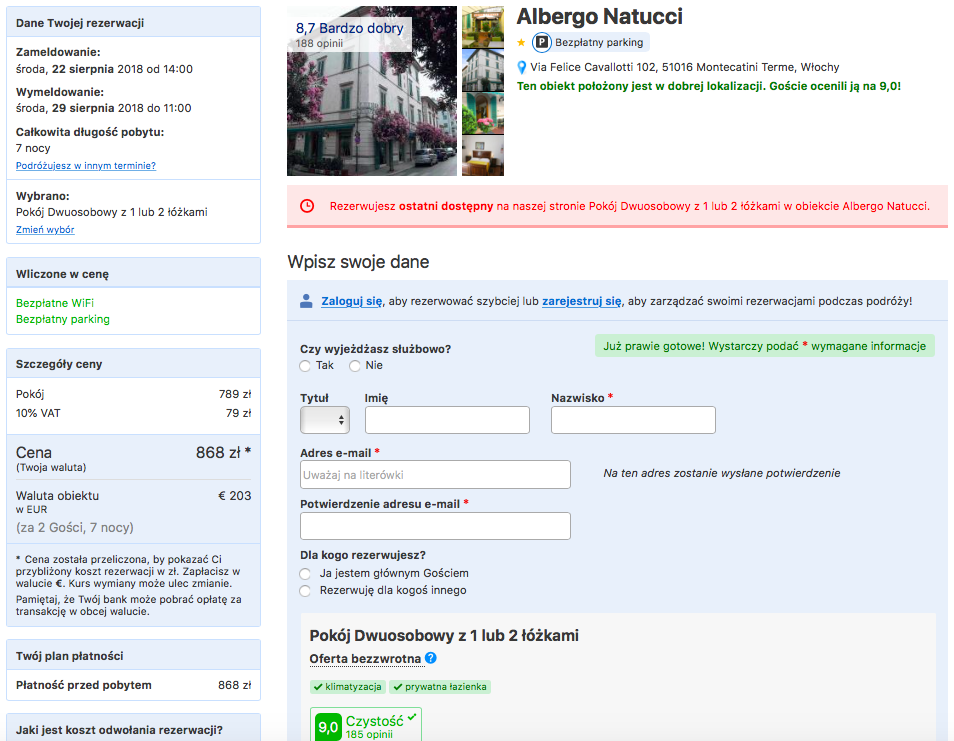The image size is (954, 741).
Task: Click the blue map pin location icon
Action: pyautogui.click(x=521, y=68)
